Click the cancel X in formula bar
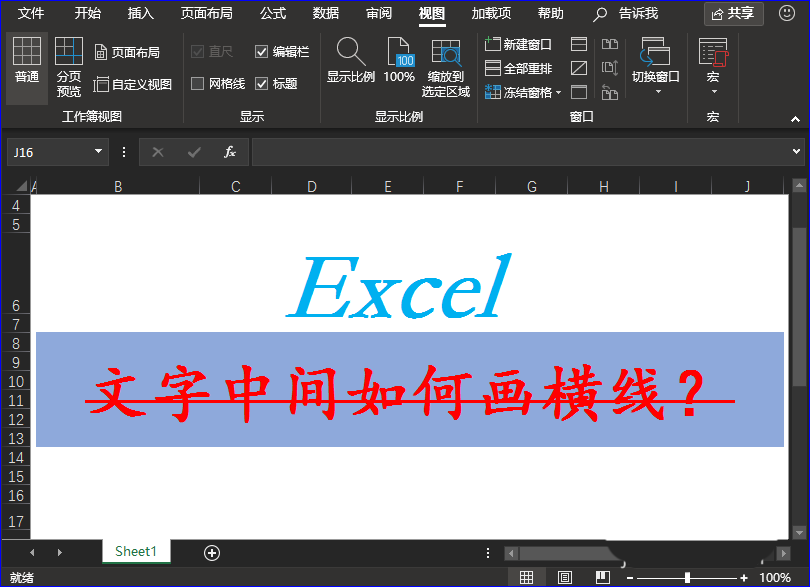The image size is (810, 587). [158, 152]
